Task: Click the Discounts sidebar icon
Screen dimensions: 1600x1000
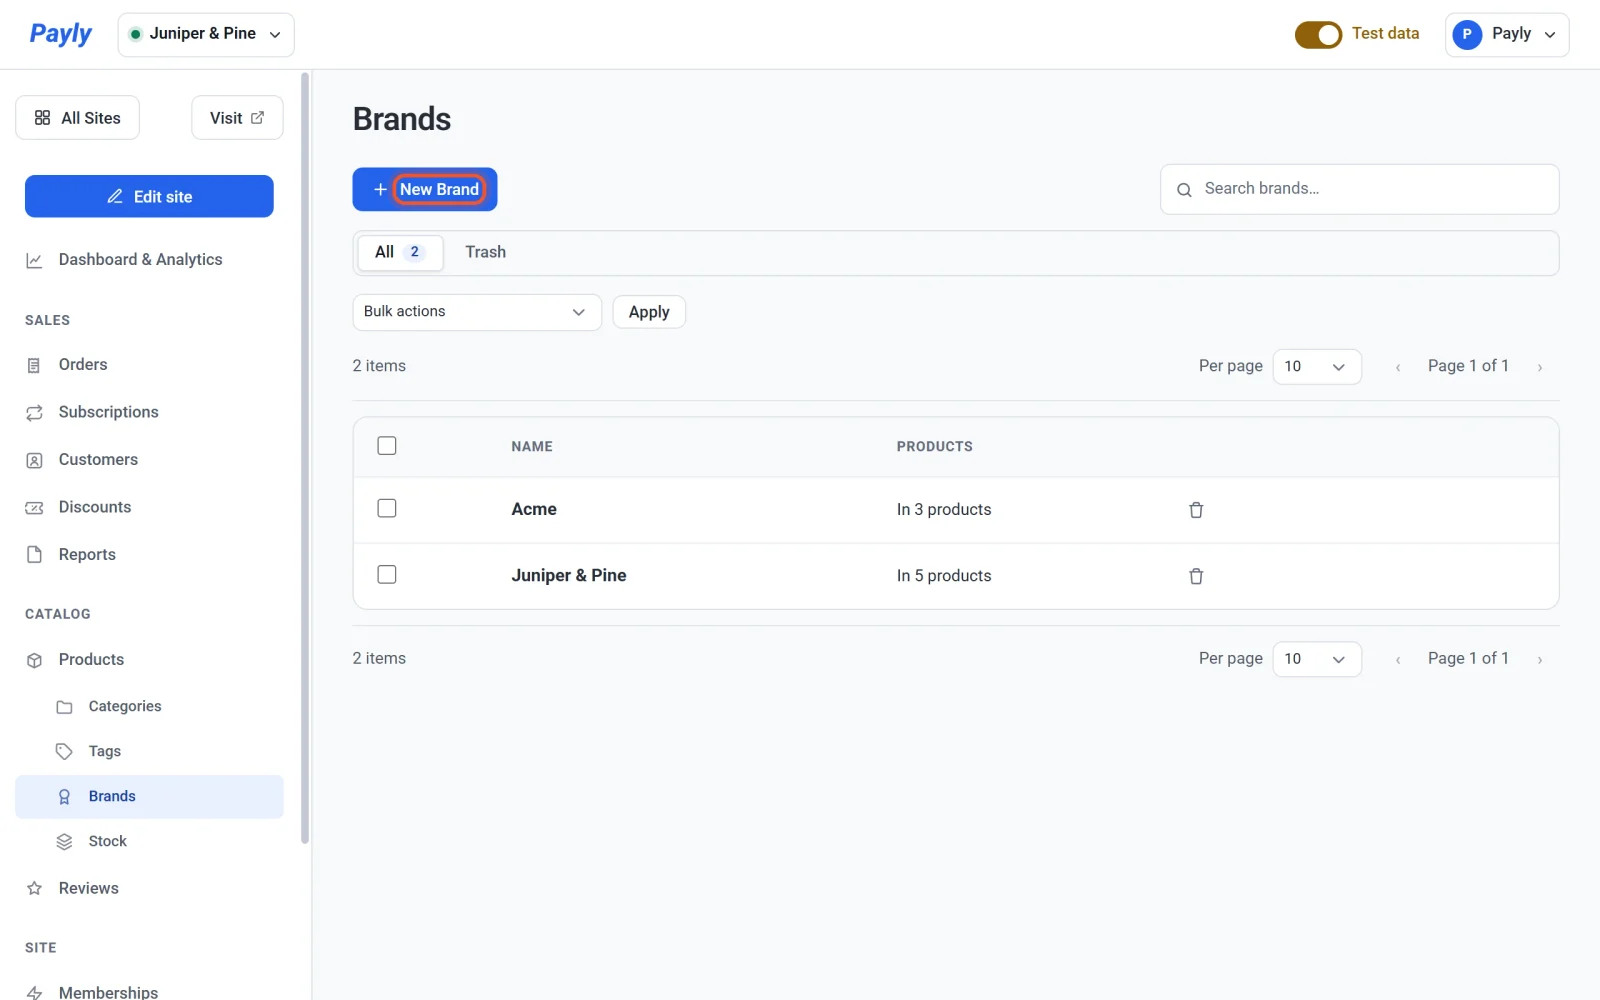Action: coord(34,508)
